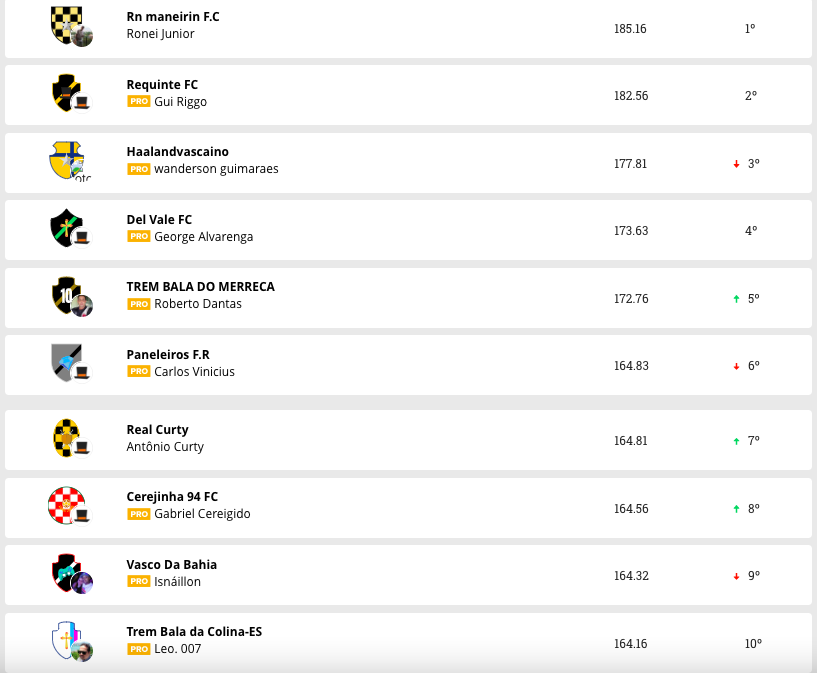The height and width of the screenshot is (673, 817).
Task: Click Rn maneirin F.C team crest
Action: [x=66, y=23]
